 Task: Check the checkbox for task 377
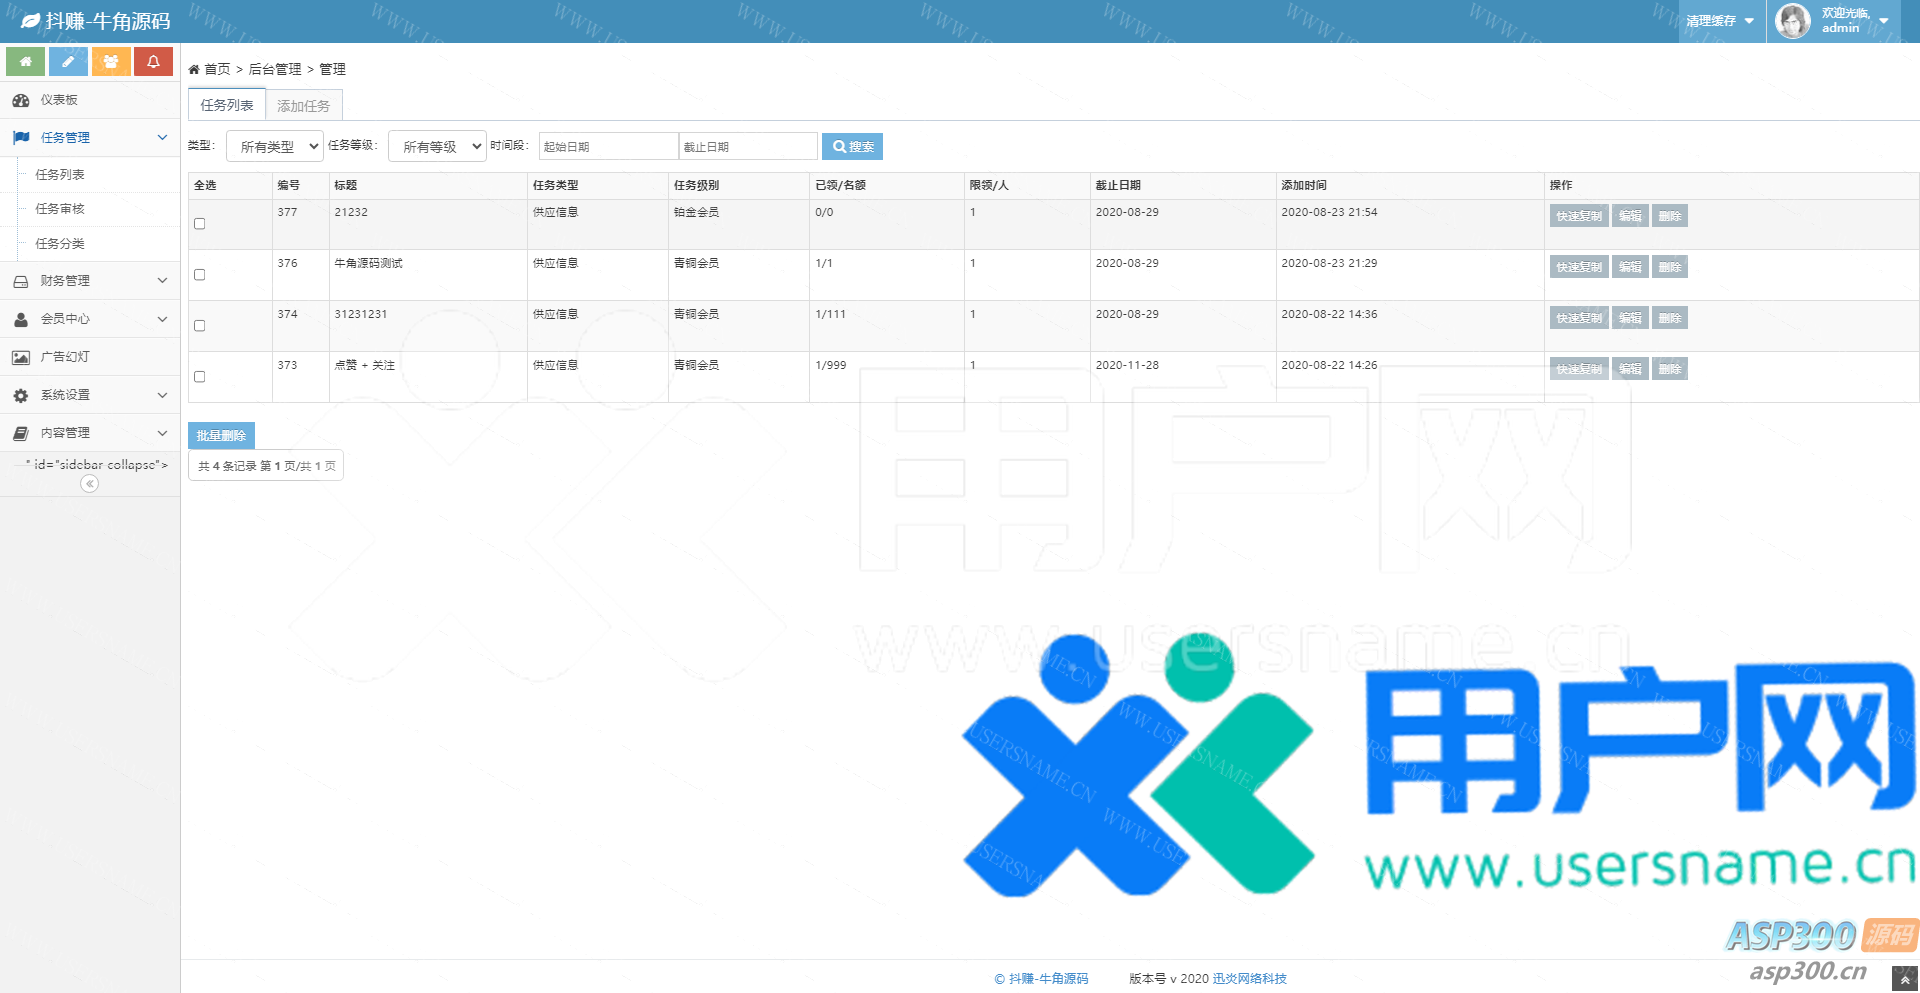[x=200, y=224]
